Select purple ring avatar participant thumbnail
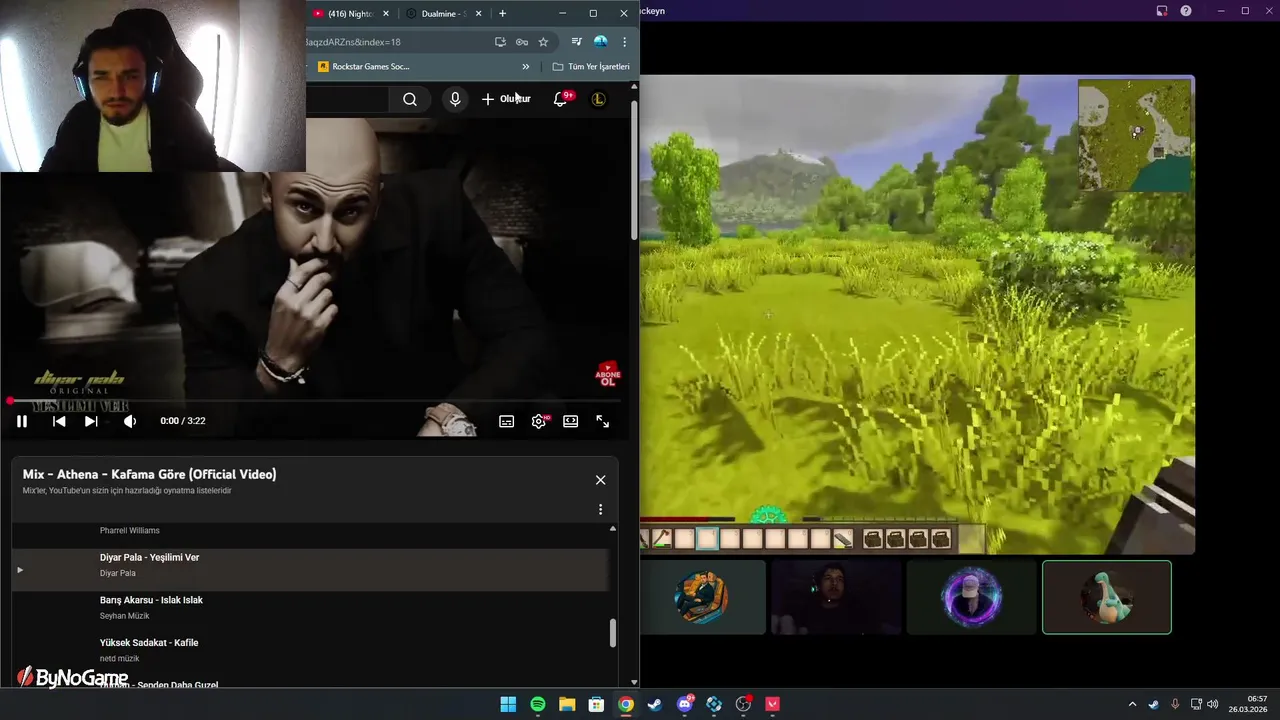 tap(972, 597)
